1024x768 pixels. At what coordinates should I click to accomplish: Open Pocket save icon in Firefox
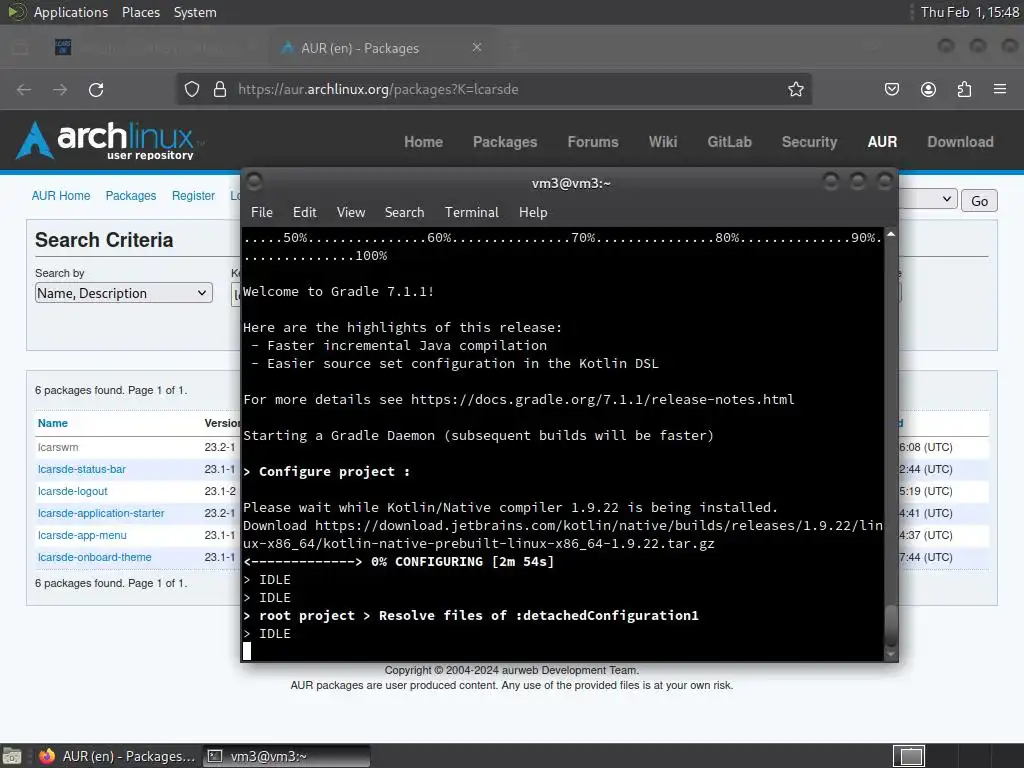[891, 89]
